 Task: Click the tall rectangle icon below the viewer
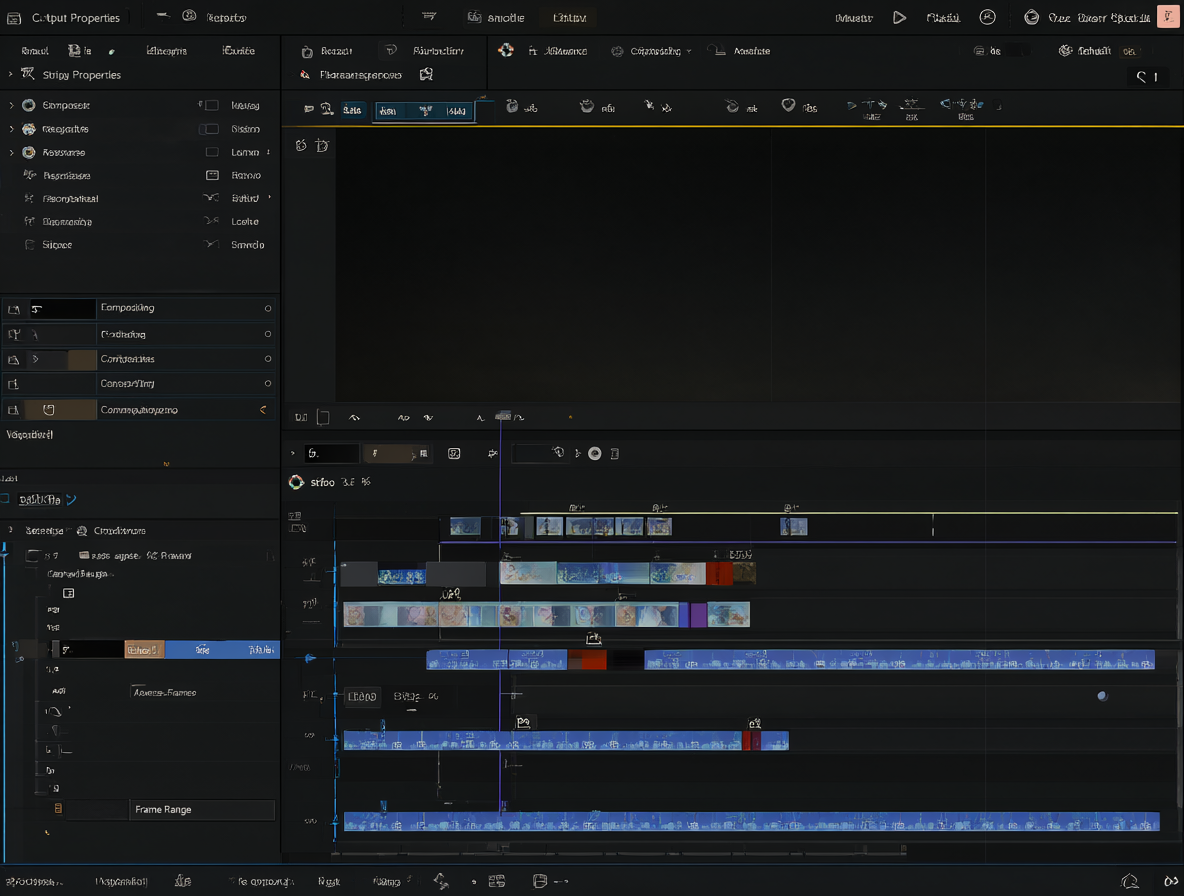tap(323, 417)
